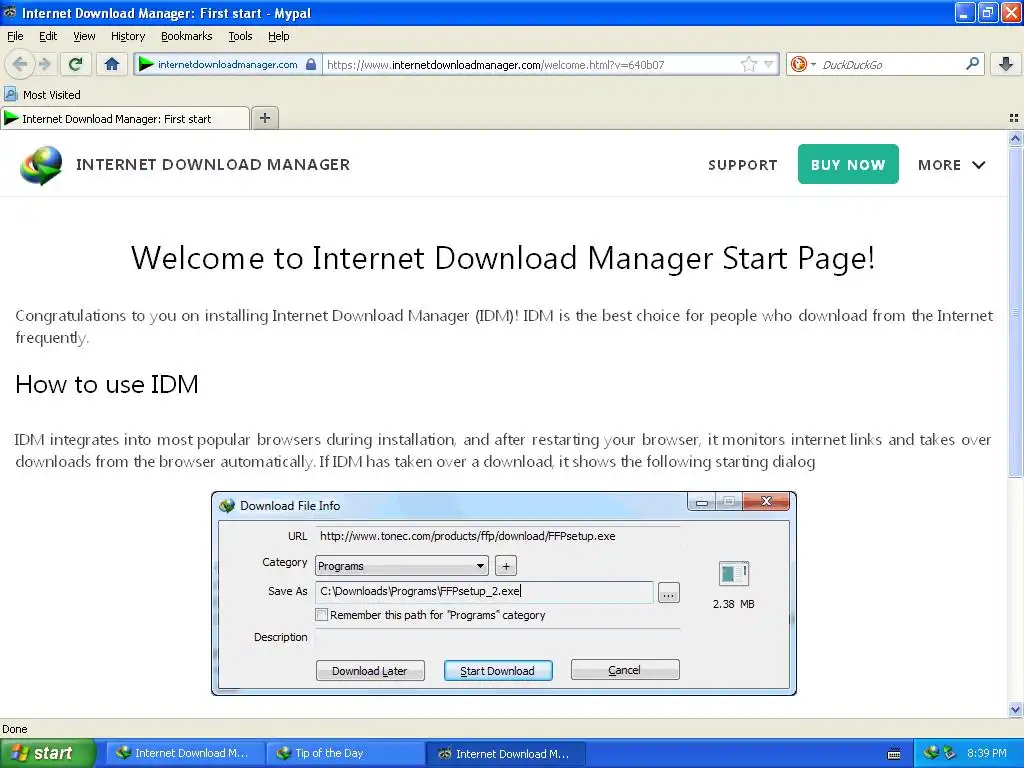
Task: Open the Most Visited bookmarks folder
Action: point(42,95)
